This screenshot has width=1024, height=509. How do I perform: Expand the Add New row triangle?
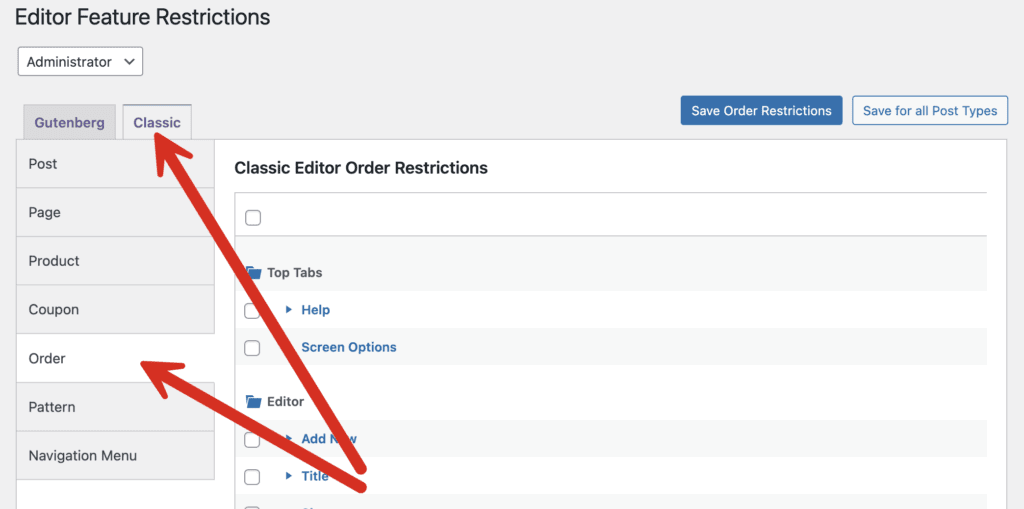coord(289,439)
